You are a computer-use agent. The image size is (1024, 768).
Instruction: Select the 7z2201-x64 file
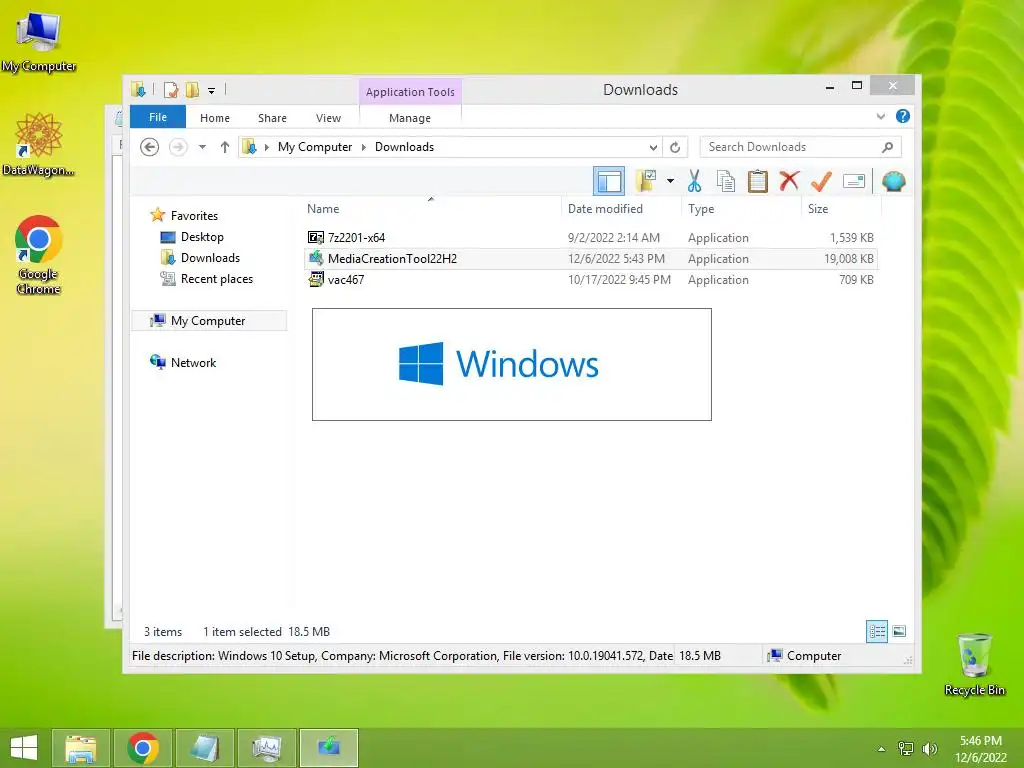(590, 238)
